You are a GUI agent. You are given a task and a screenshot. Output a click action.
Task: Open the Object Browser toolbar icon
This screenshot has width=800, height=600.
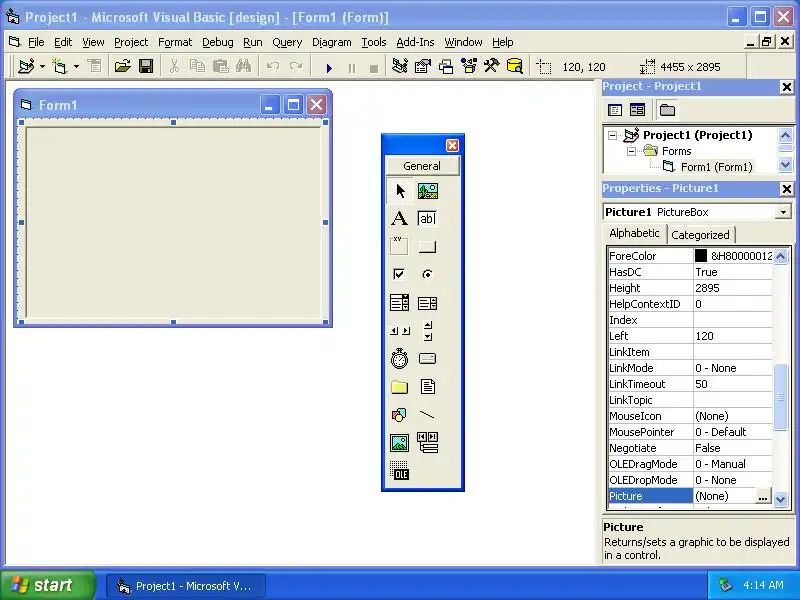[469, 66]
